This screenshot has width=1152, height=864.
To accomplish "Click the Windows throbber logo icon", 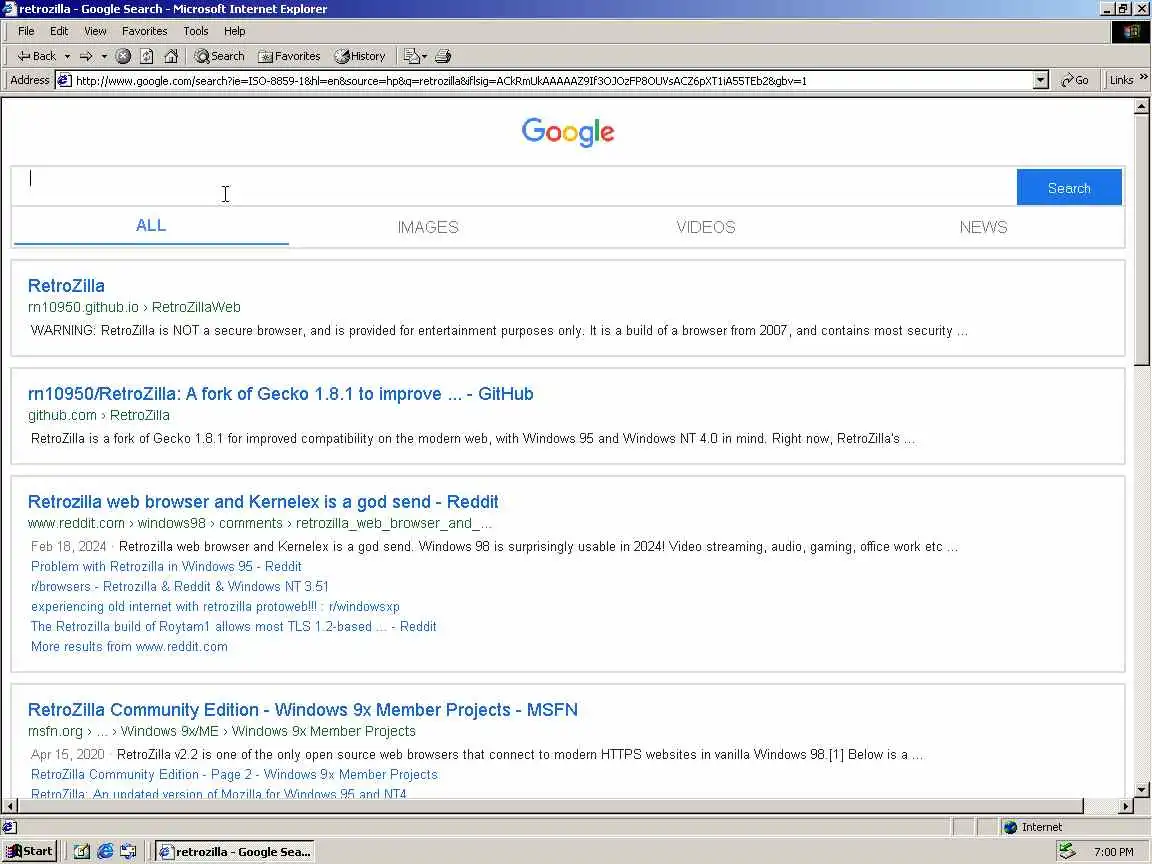I will click(x=1131, y=32).
